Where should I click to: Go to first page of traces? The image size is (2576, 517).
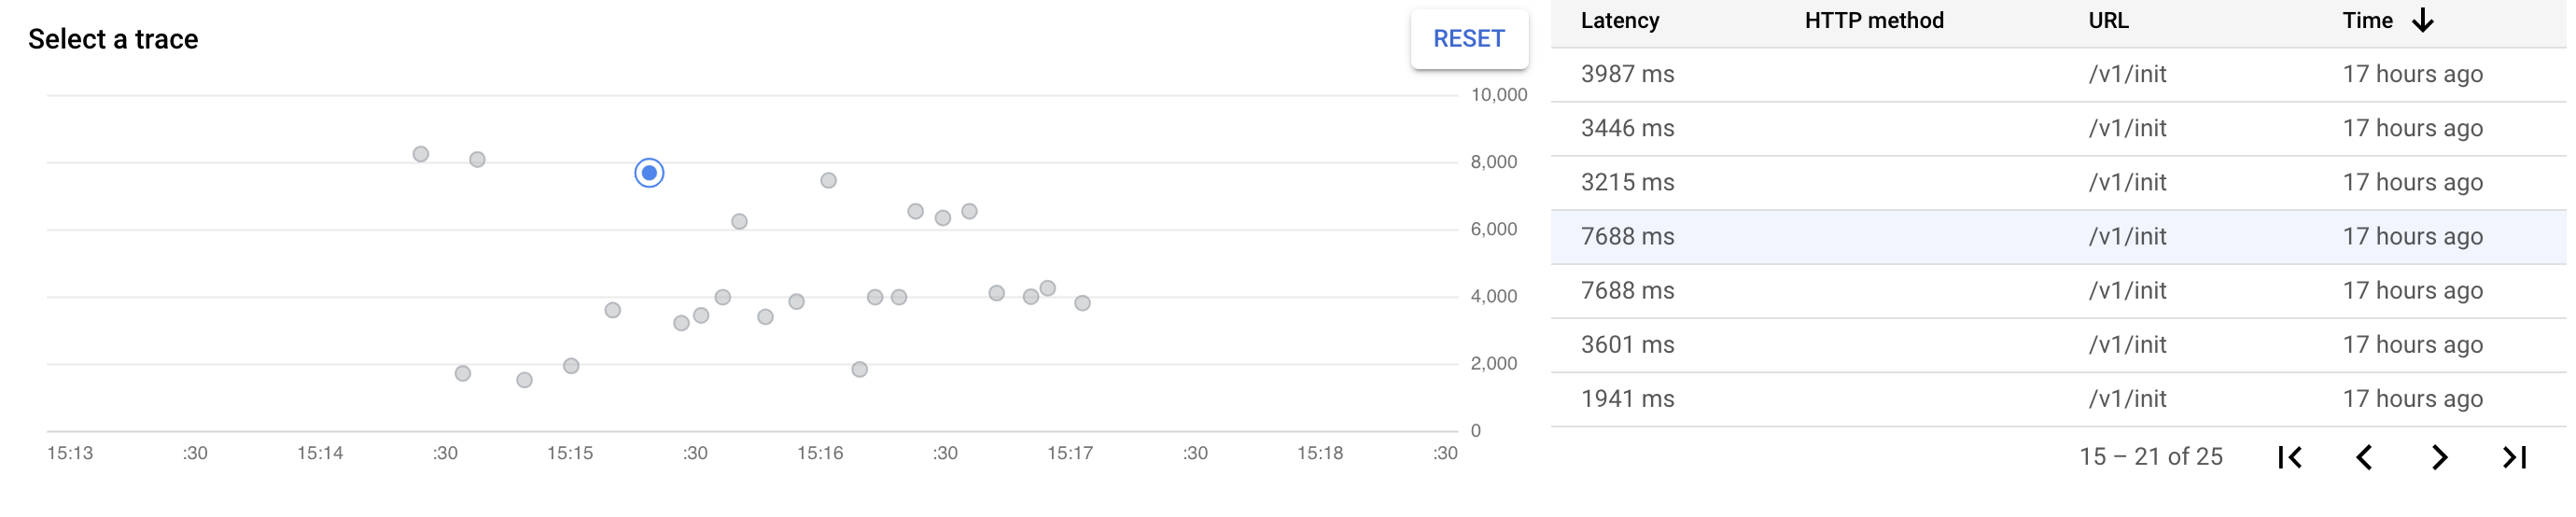pos(2290,457)
